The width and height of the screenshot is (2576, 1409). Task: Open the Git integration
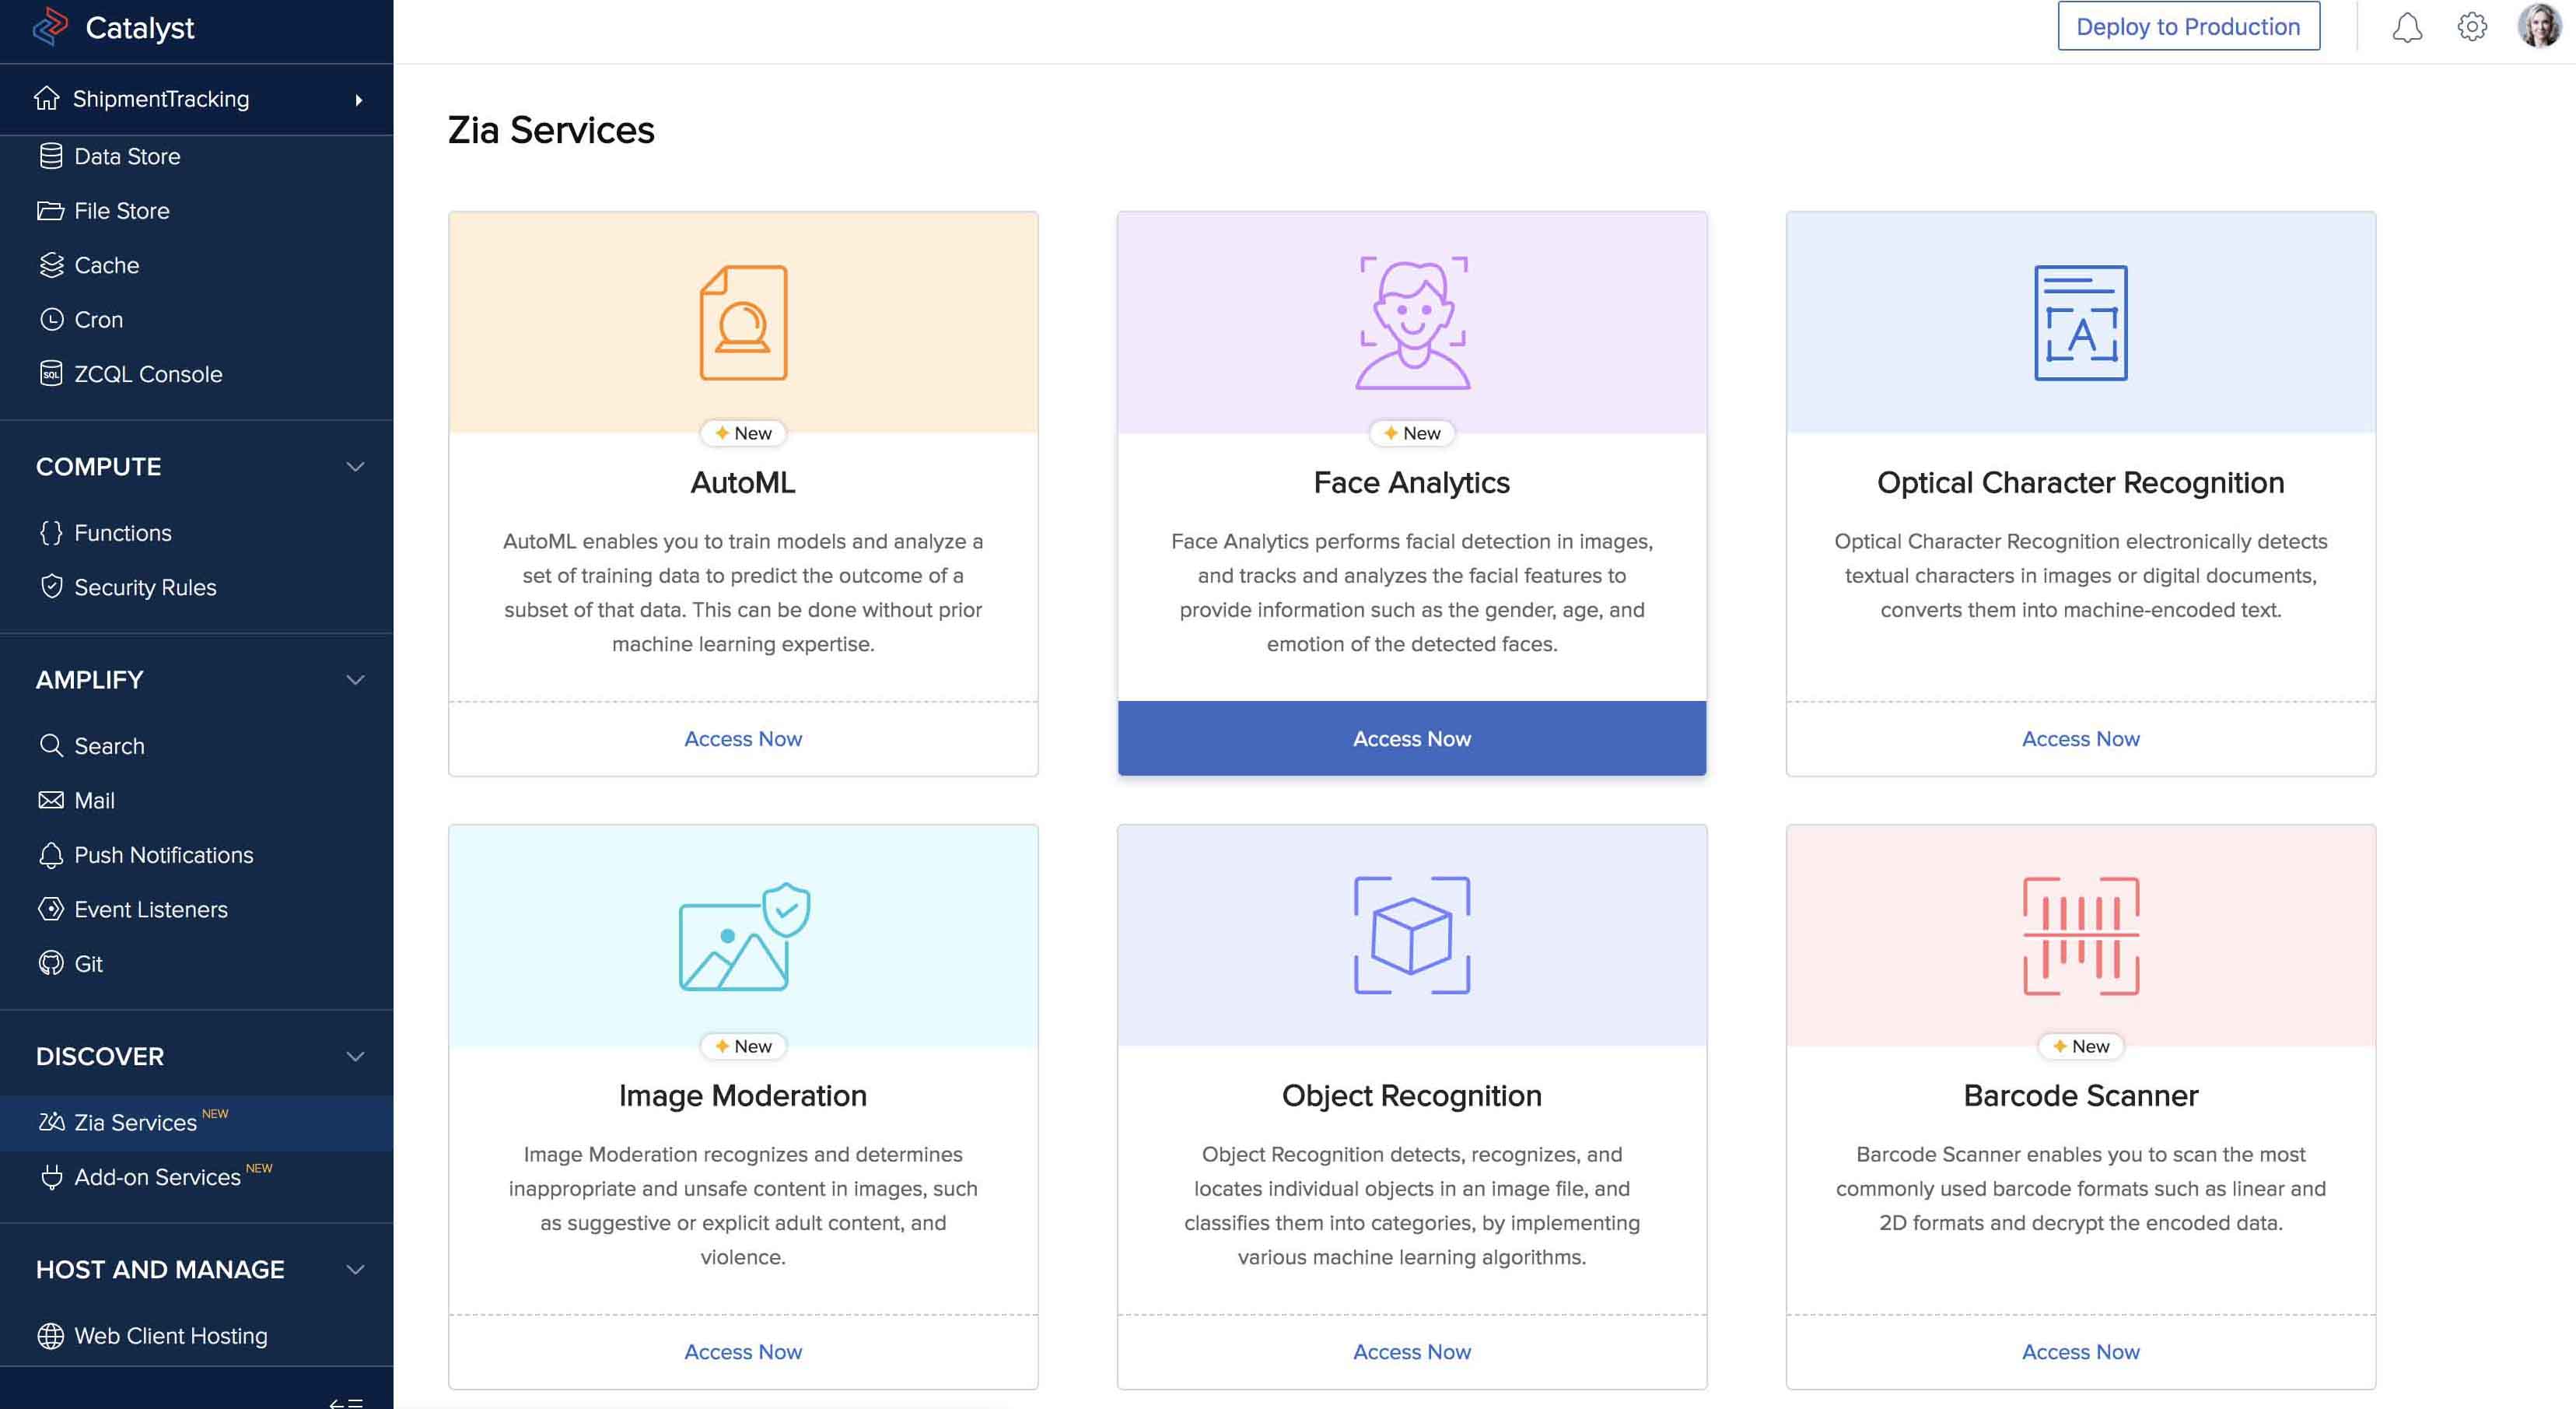tap(88, 963)
